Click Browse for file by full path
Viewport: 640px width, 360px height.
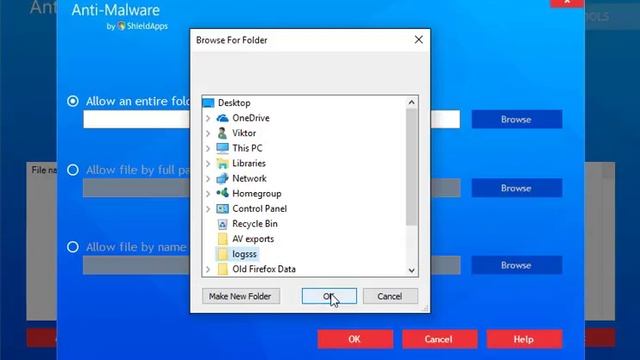pyautogui.click(x=517, y=188)
